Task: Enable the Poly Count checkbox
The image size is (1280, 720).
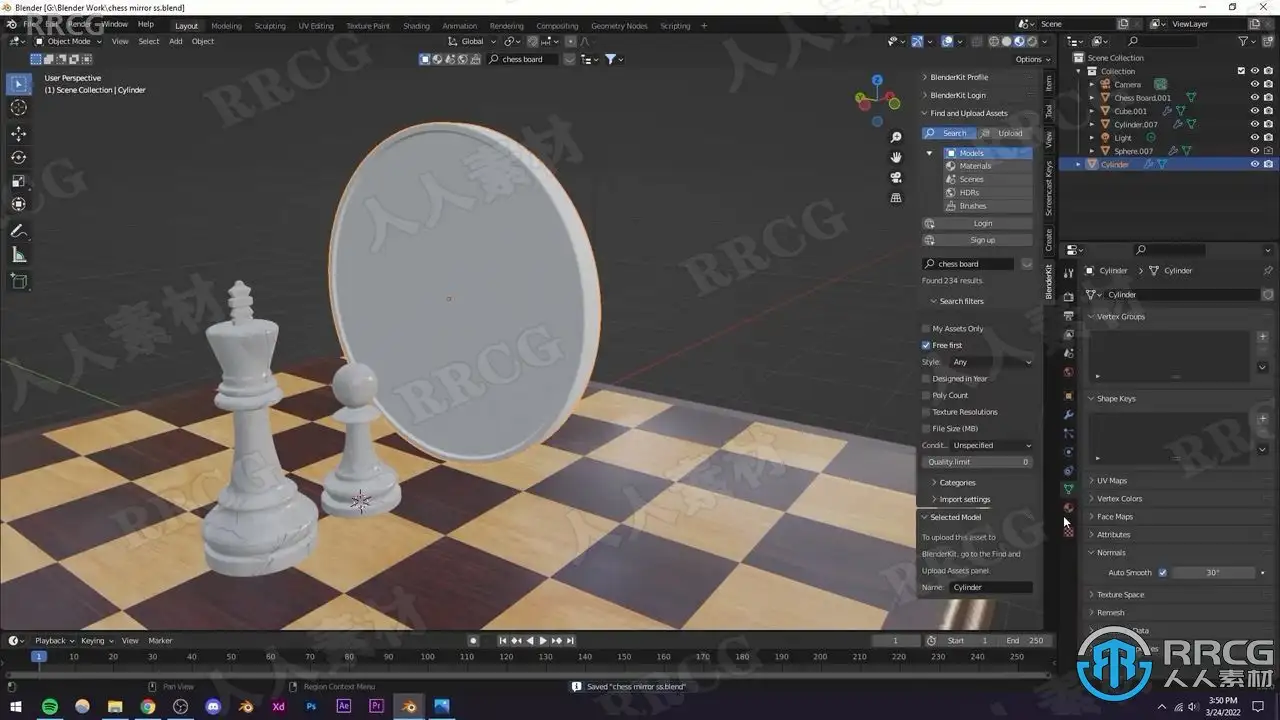Action: (926, 395)
